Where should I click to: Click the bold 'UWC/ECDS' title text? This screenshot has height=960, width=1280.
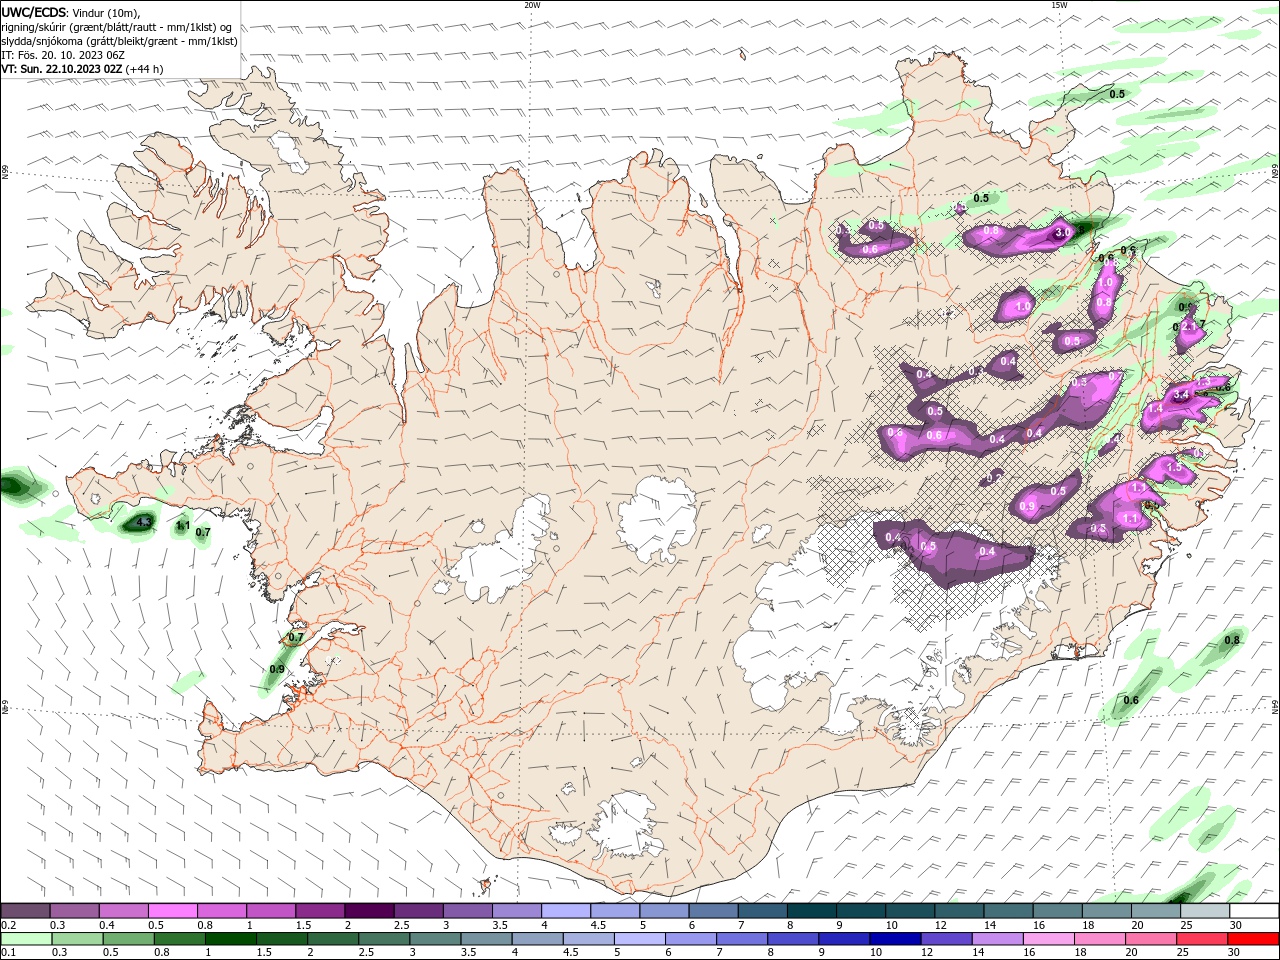34,12
